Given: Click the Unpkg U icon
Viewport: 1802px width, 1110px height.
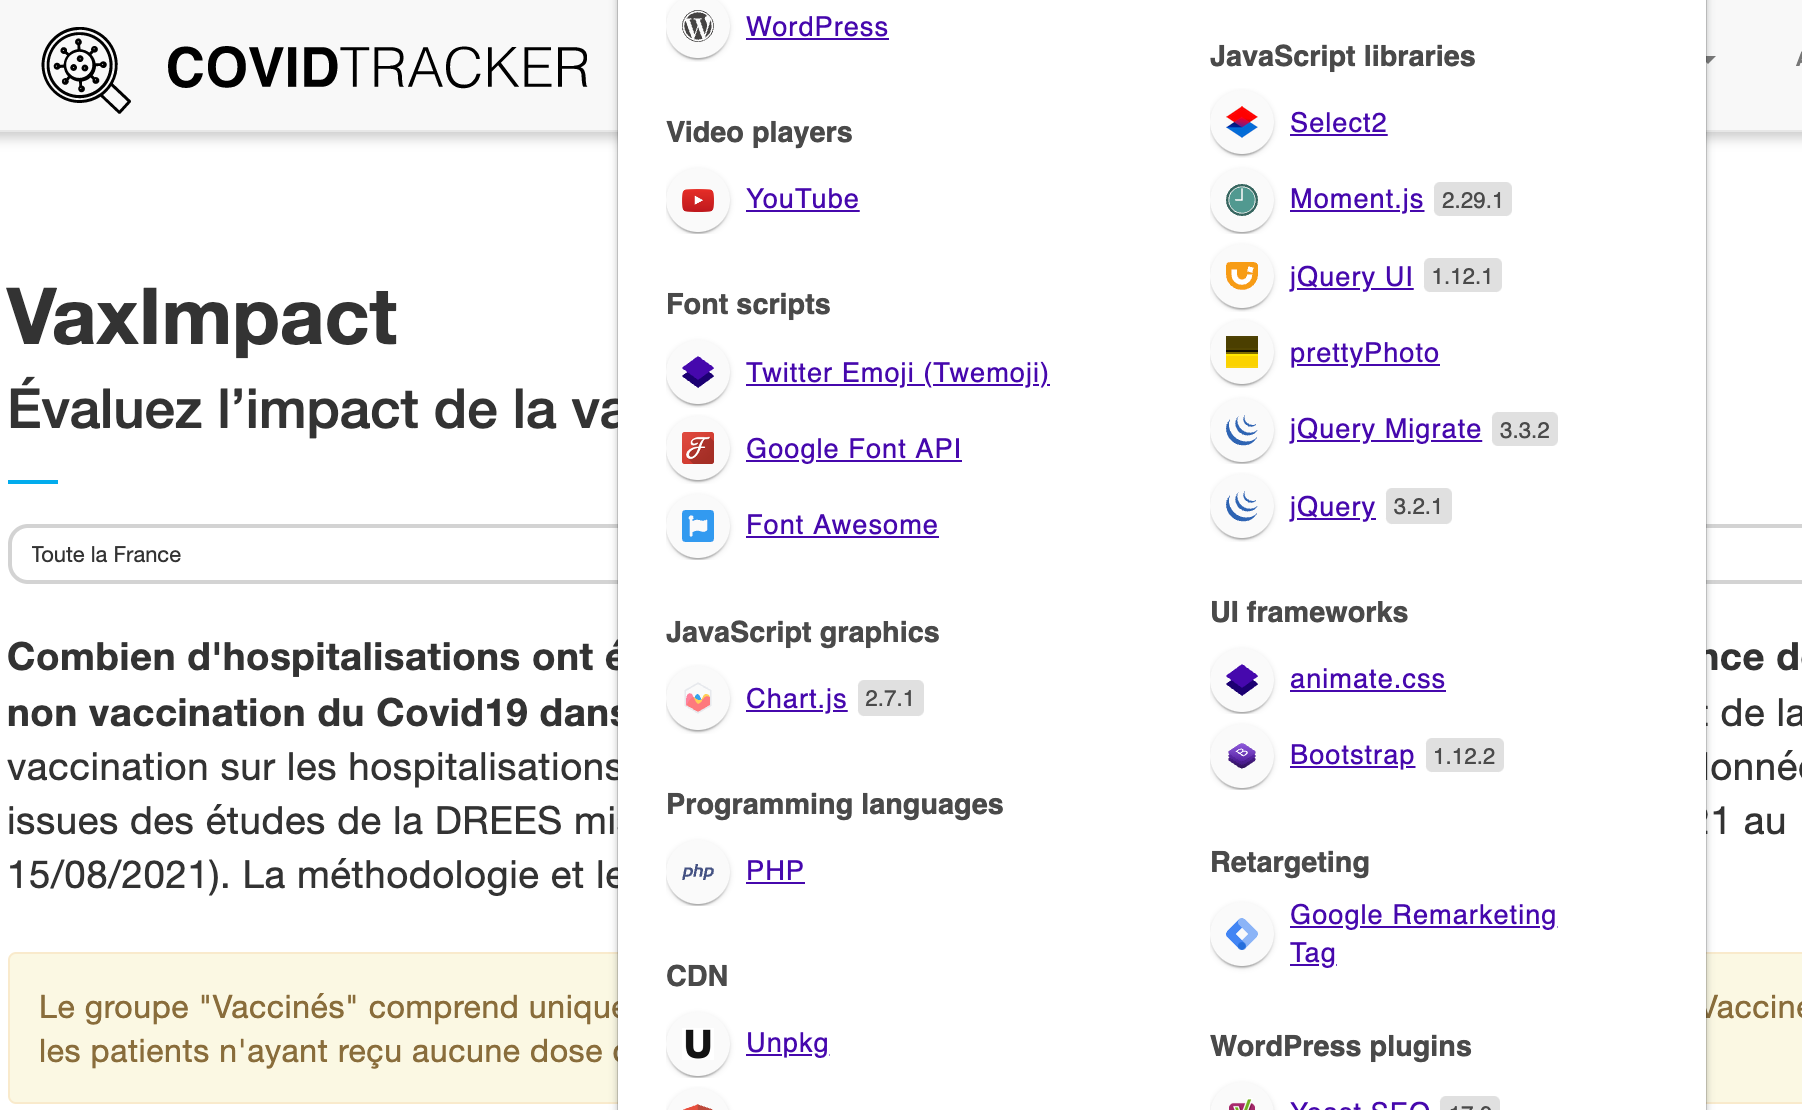Looking at the screenshot, I should point(698,1043).
